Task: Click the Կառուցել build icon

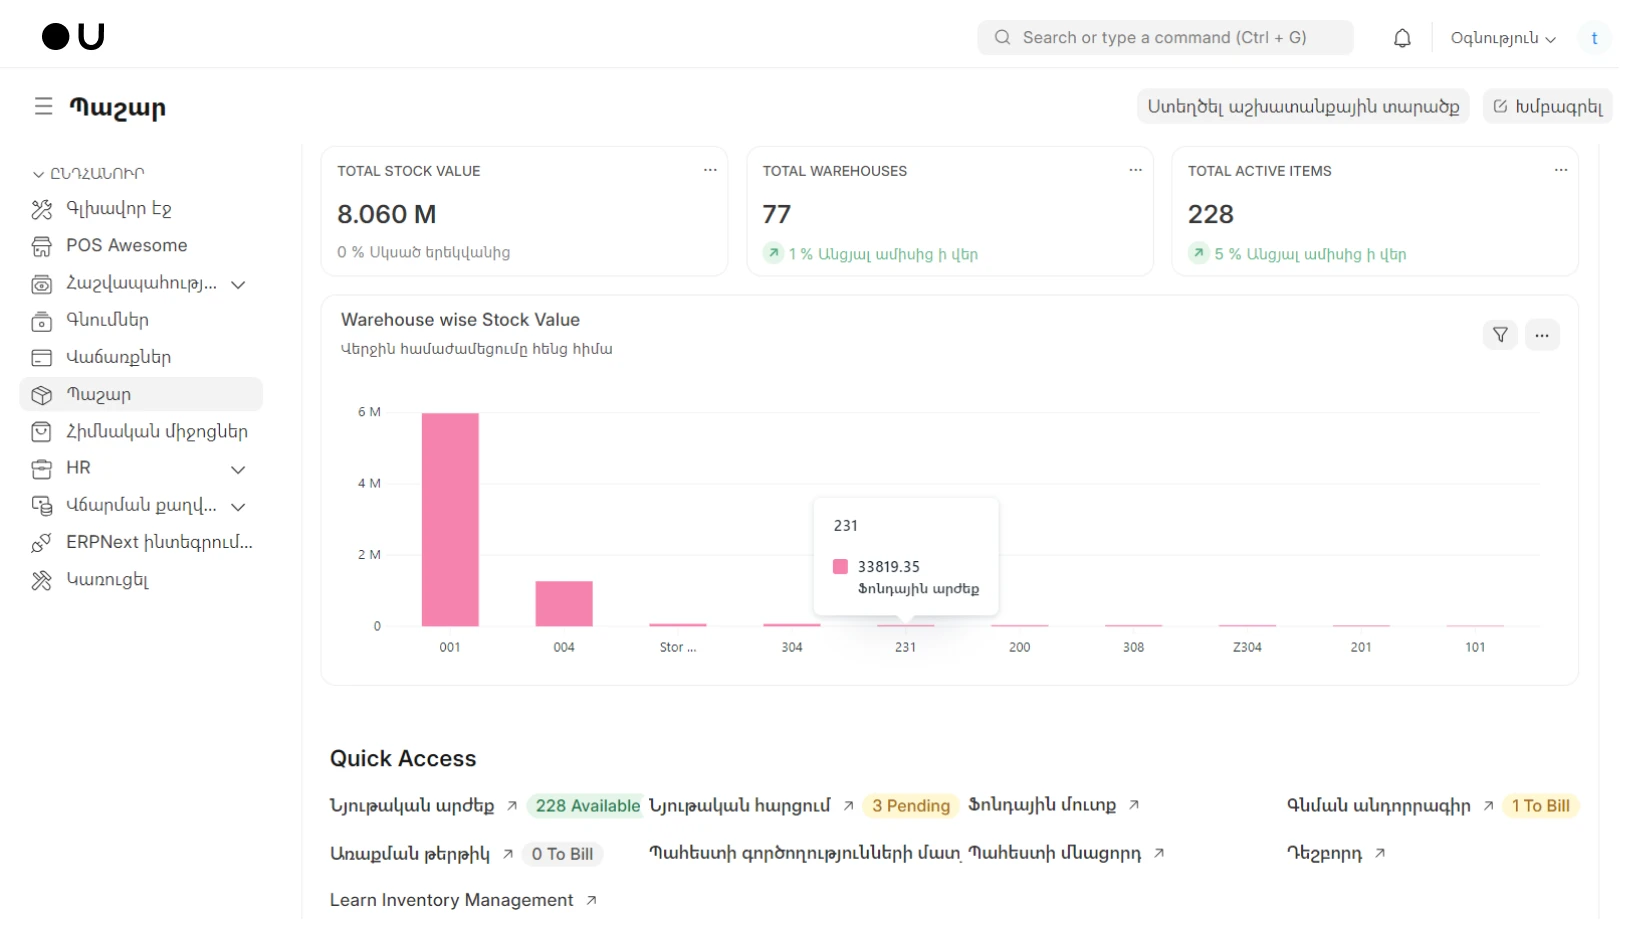Action: 41,580
